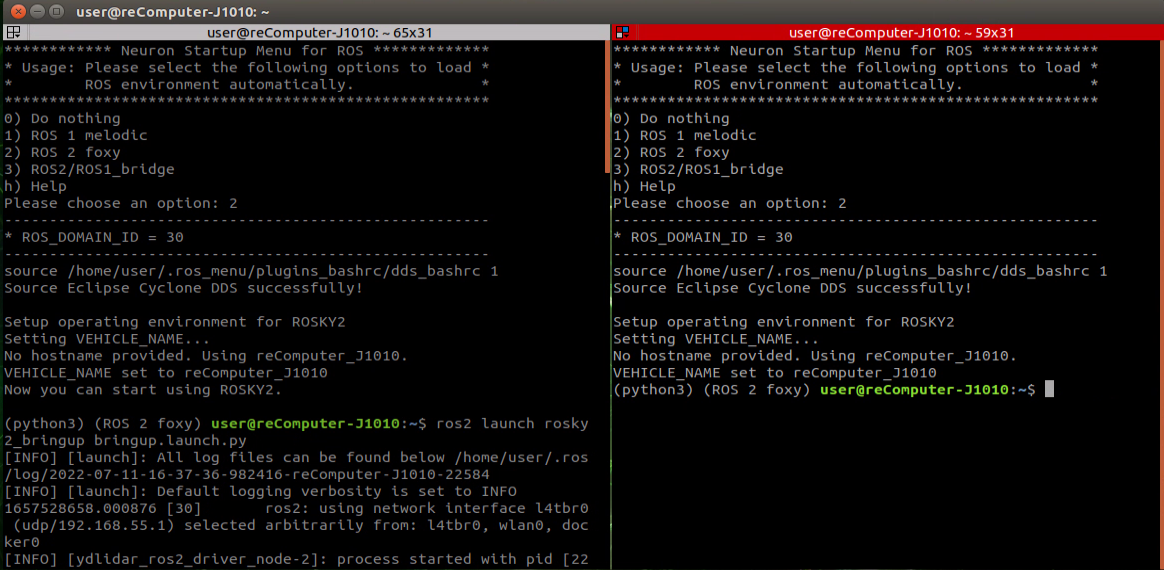Maximize the Terminator window
This screenshot has width=1164, height=570.
point(56,12)
